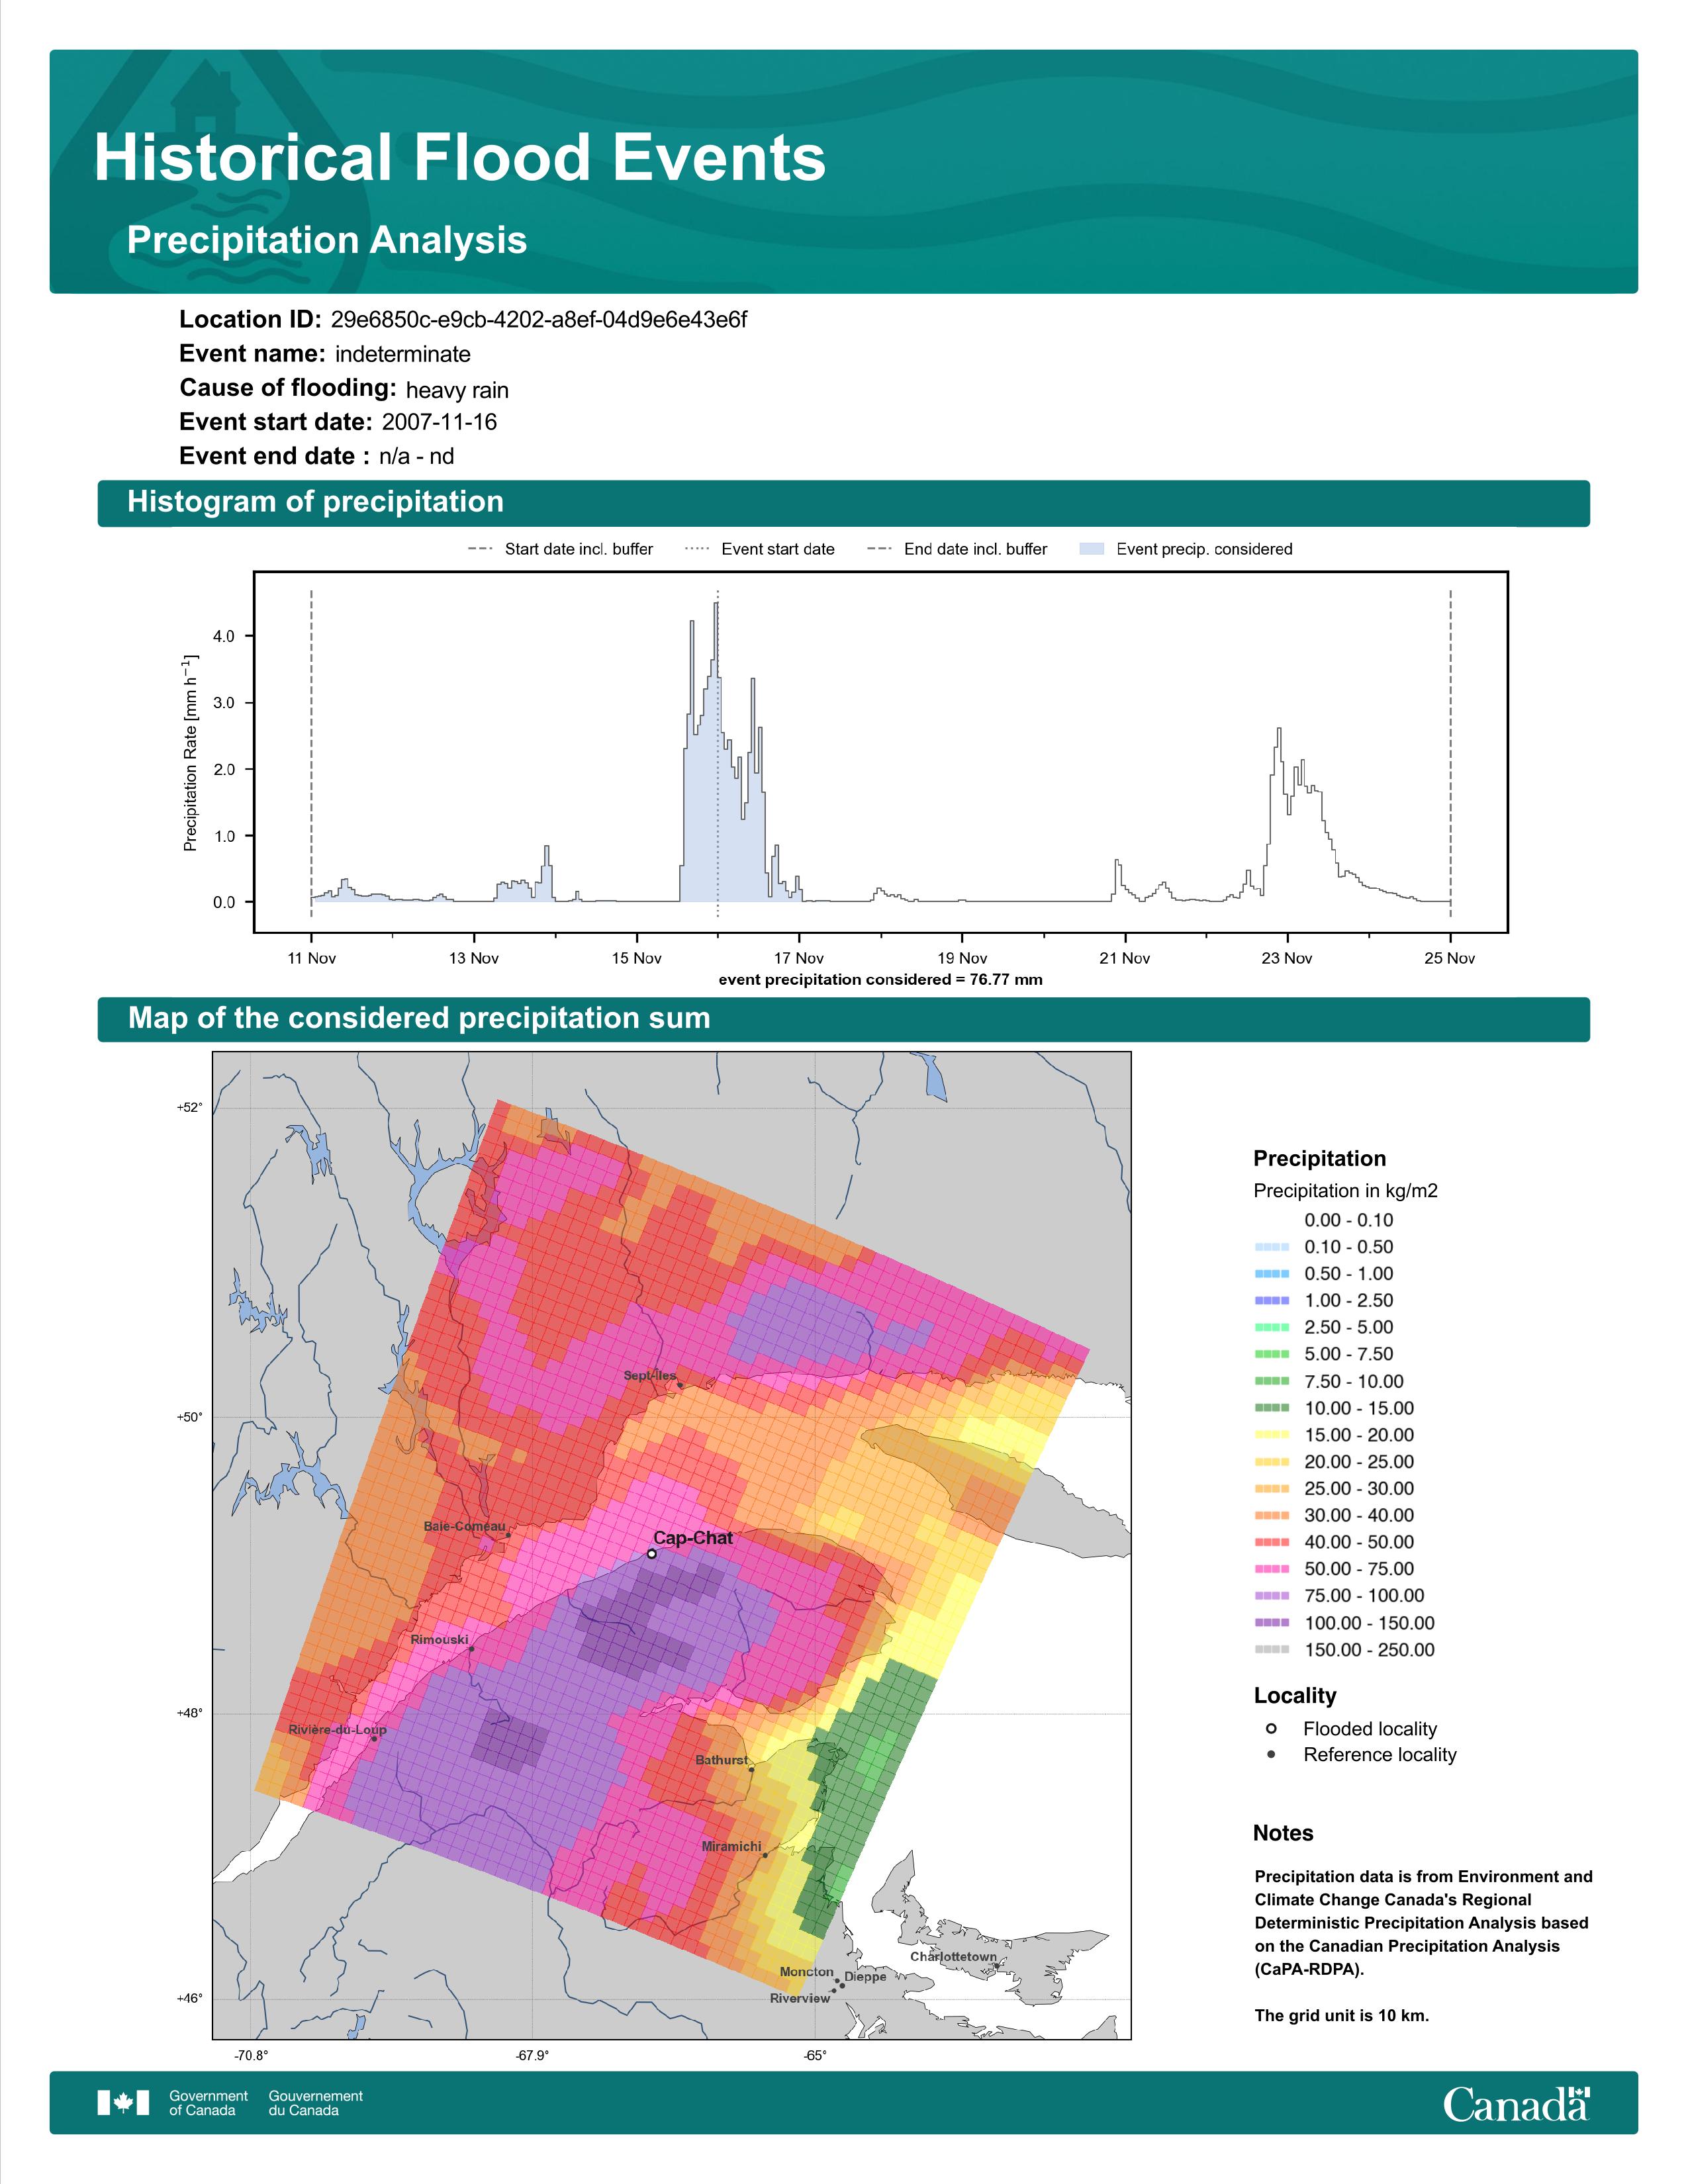Click the Rimouski reference locality dot
This screenshot has height=2184, width=1688.
tap(471, 1649)
